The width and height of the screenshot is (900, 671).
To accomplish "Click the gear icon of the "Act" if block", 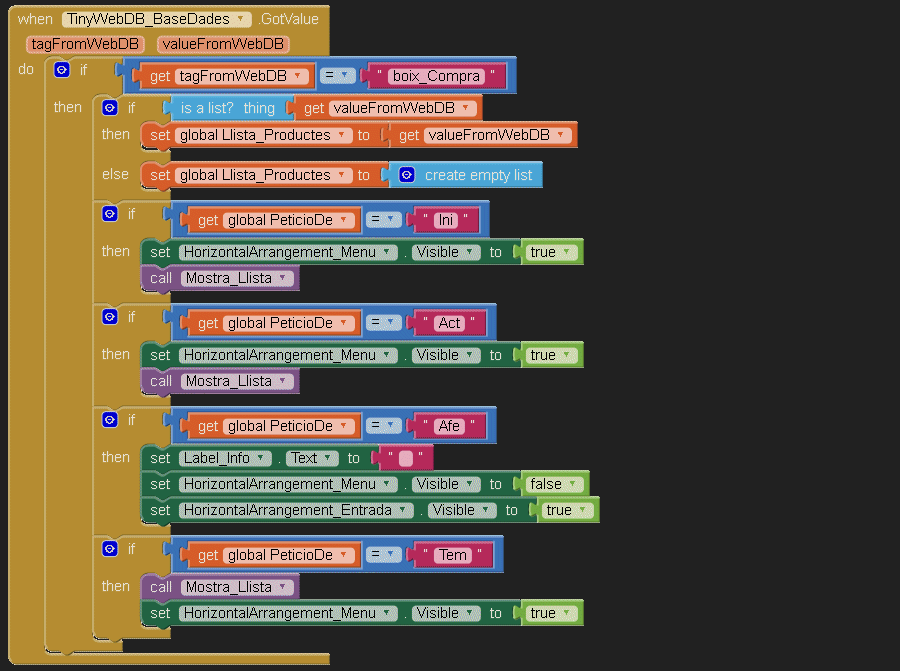I will click(110, 317).
